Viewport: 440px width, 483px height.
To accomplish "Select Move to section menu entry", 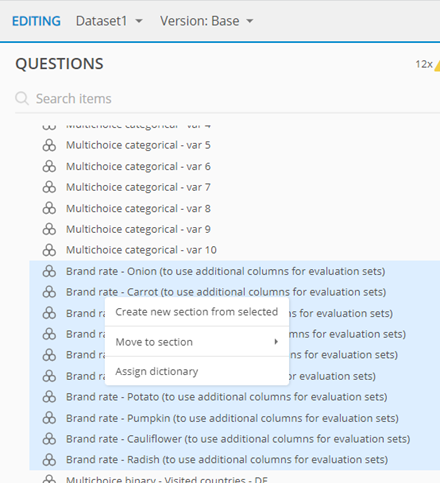I will (x=197, y=342).
